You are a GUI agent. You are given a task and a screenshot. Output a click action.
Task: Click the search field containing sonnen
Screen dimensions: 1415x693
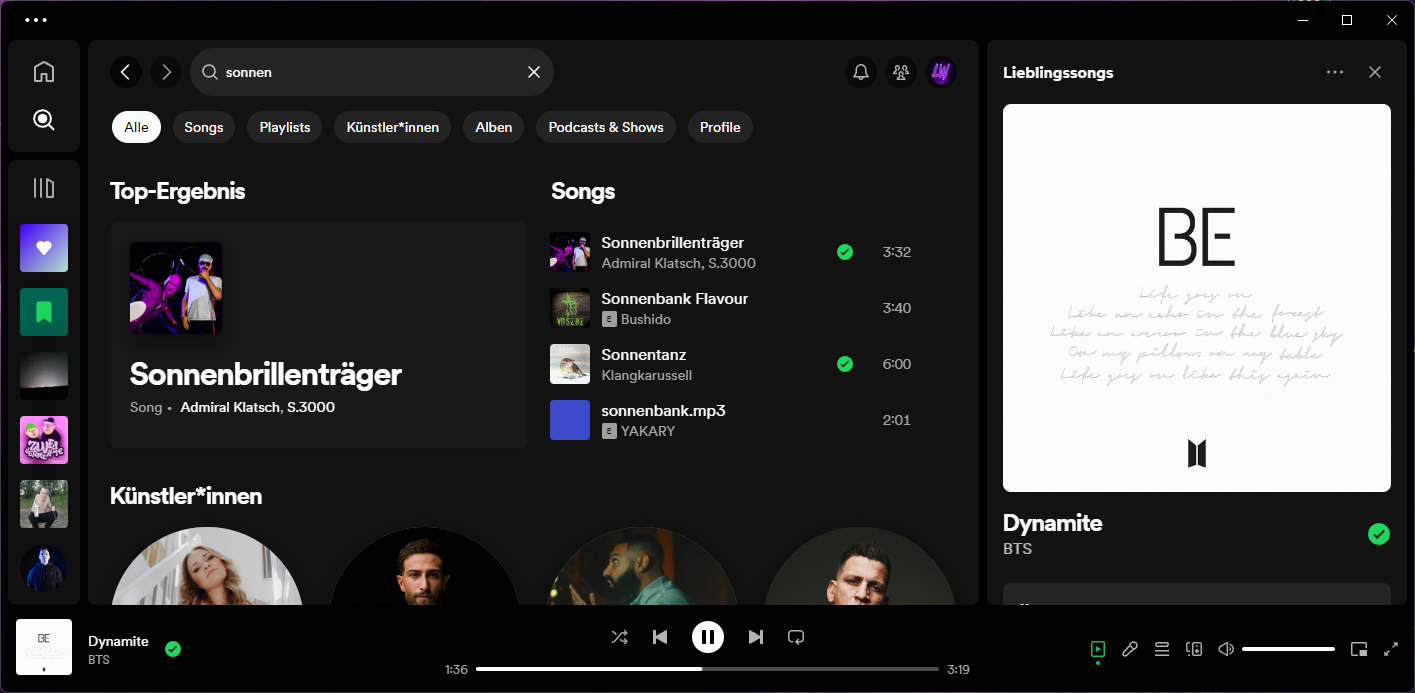click(370, 72)
